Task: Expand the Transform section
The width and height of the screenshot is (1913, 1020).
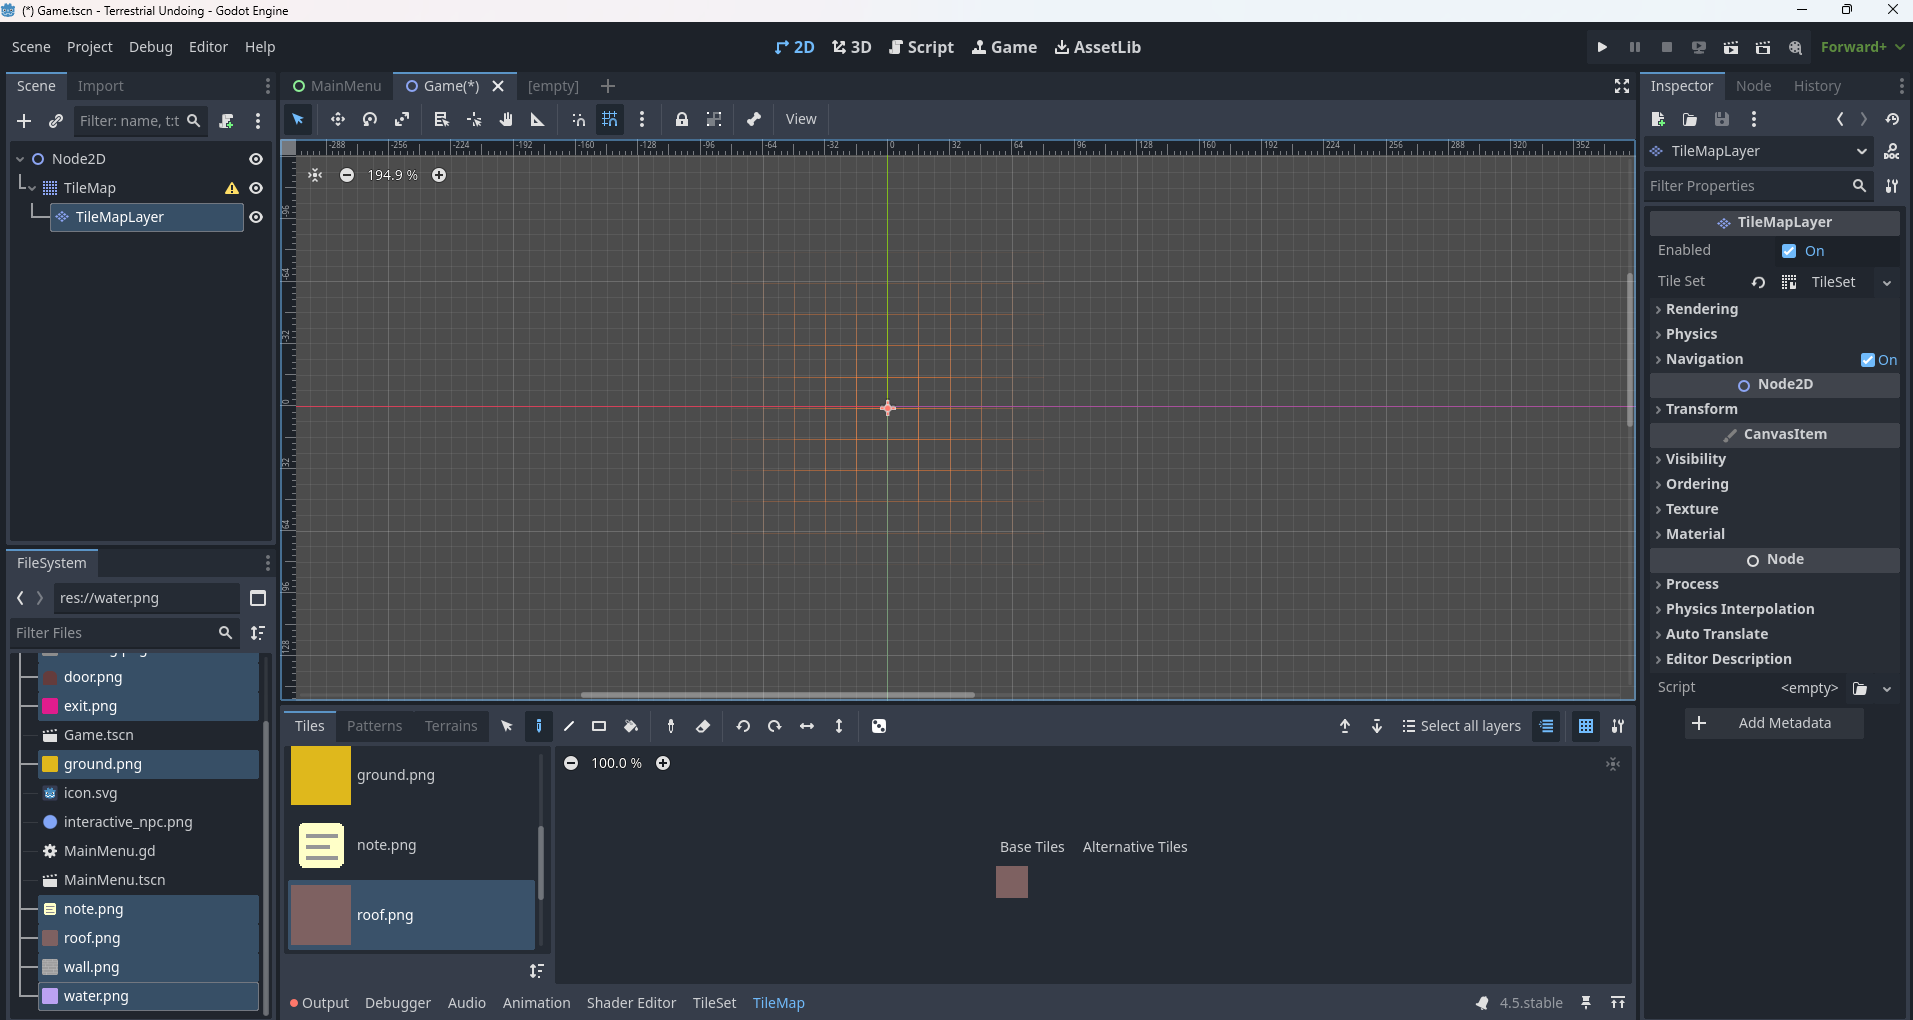Action: pos(1701,409)
